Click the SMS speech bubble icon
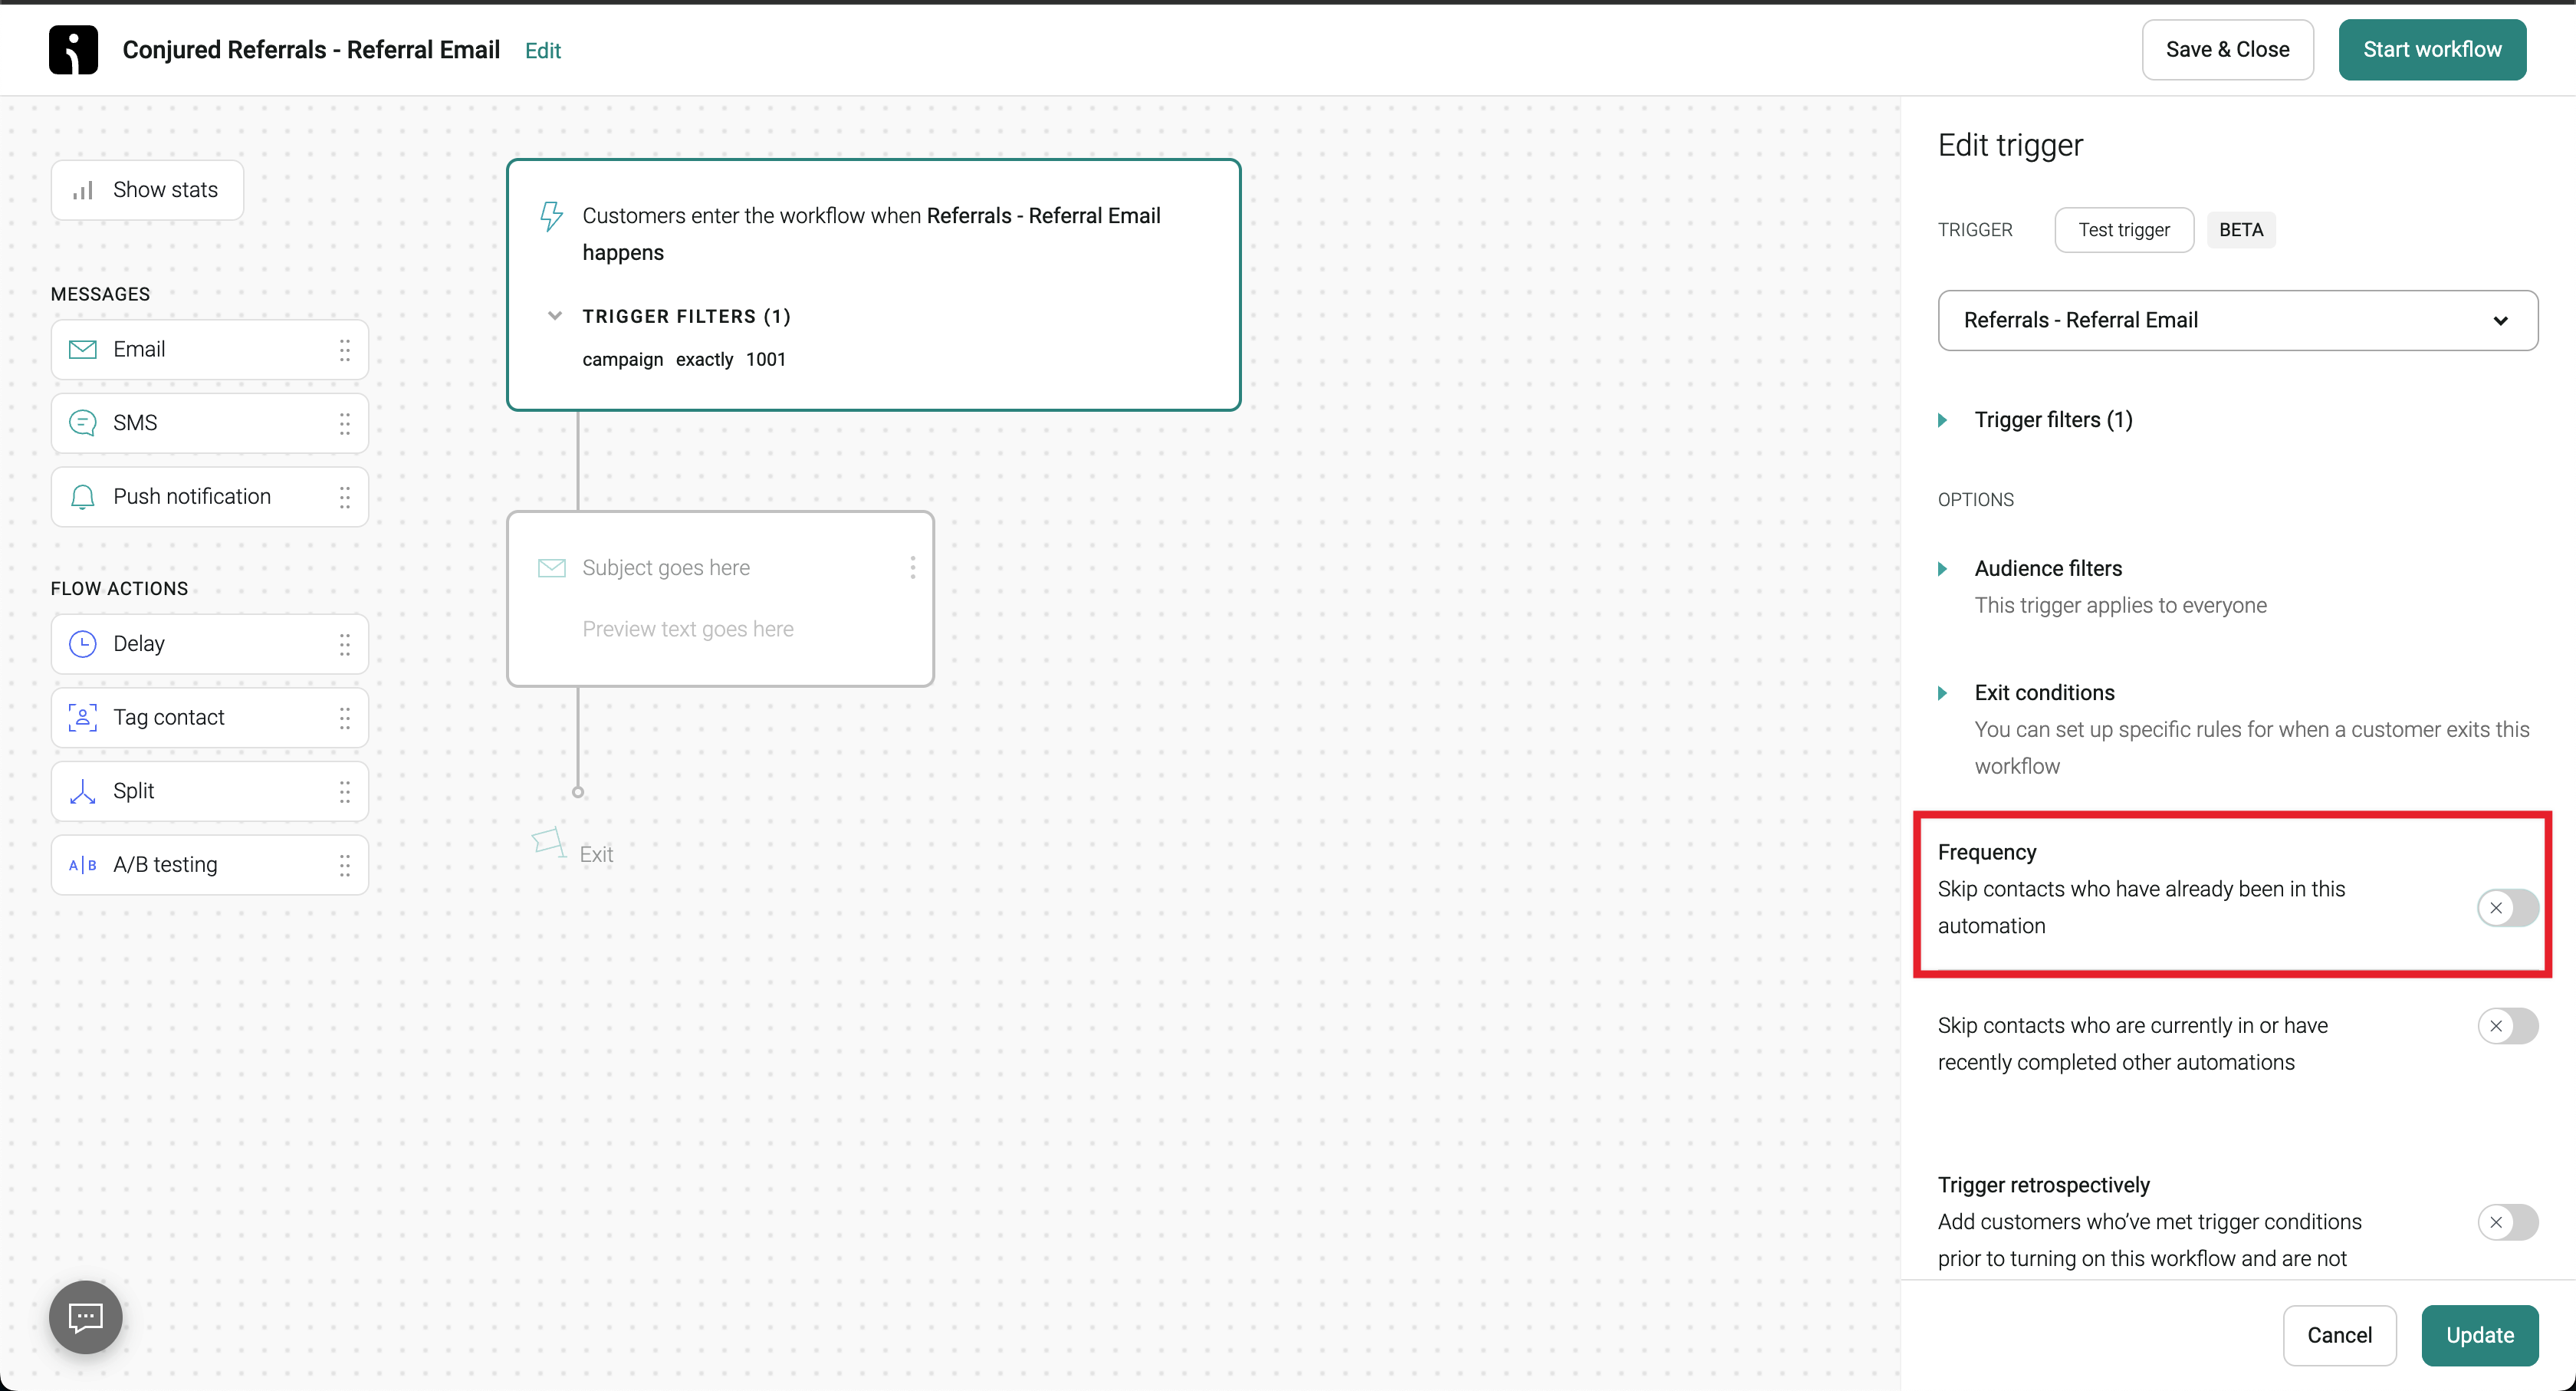The image size is (2576, 1391). 82,423
